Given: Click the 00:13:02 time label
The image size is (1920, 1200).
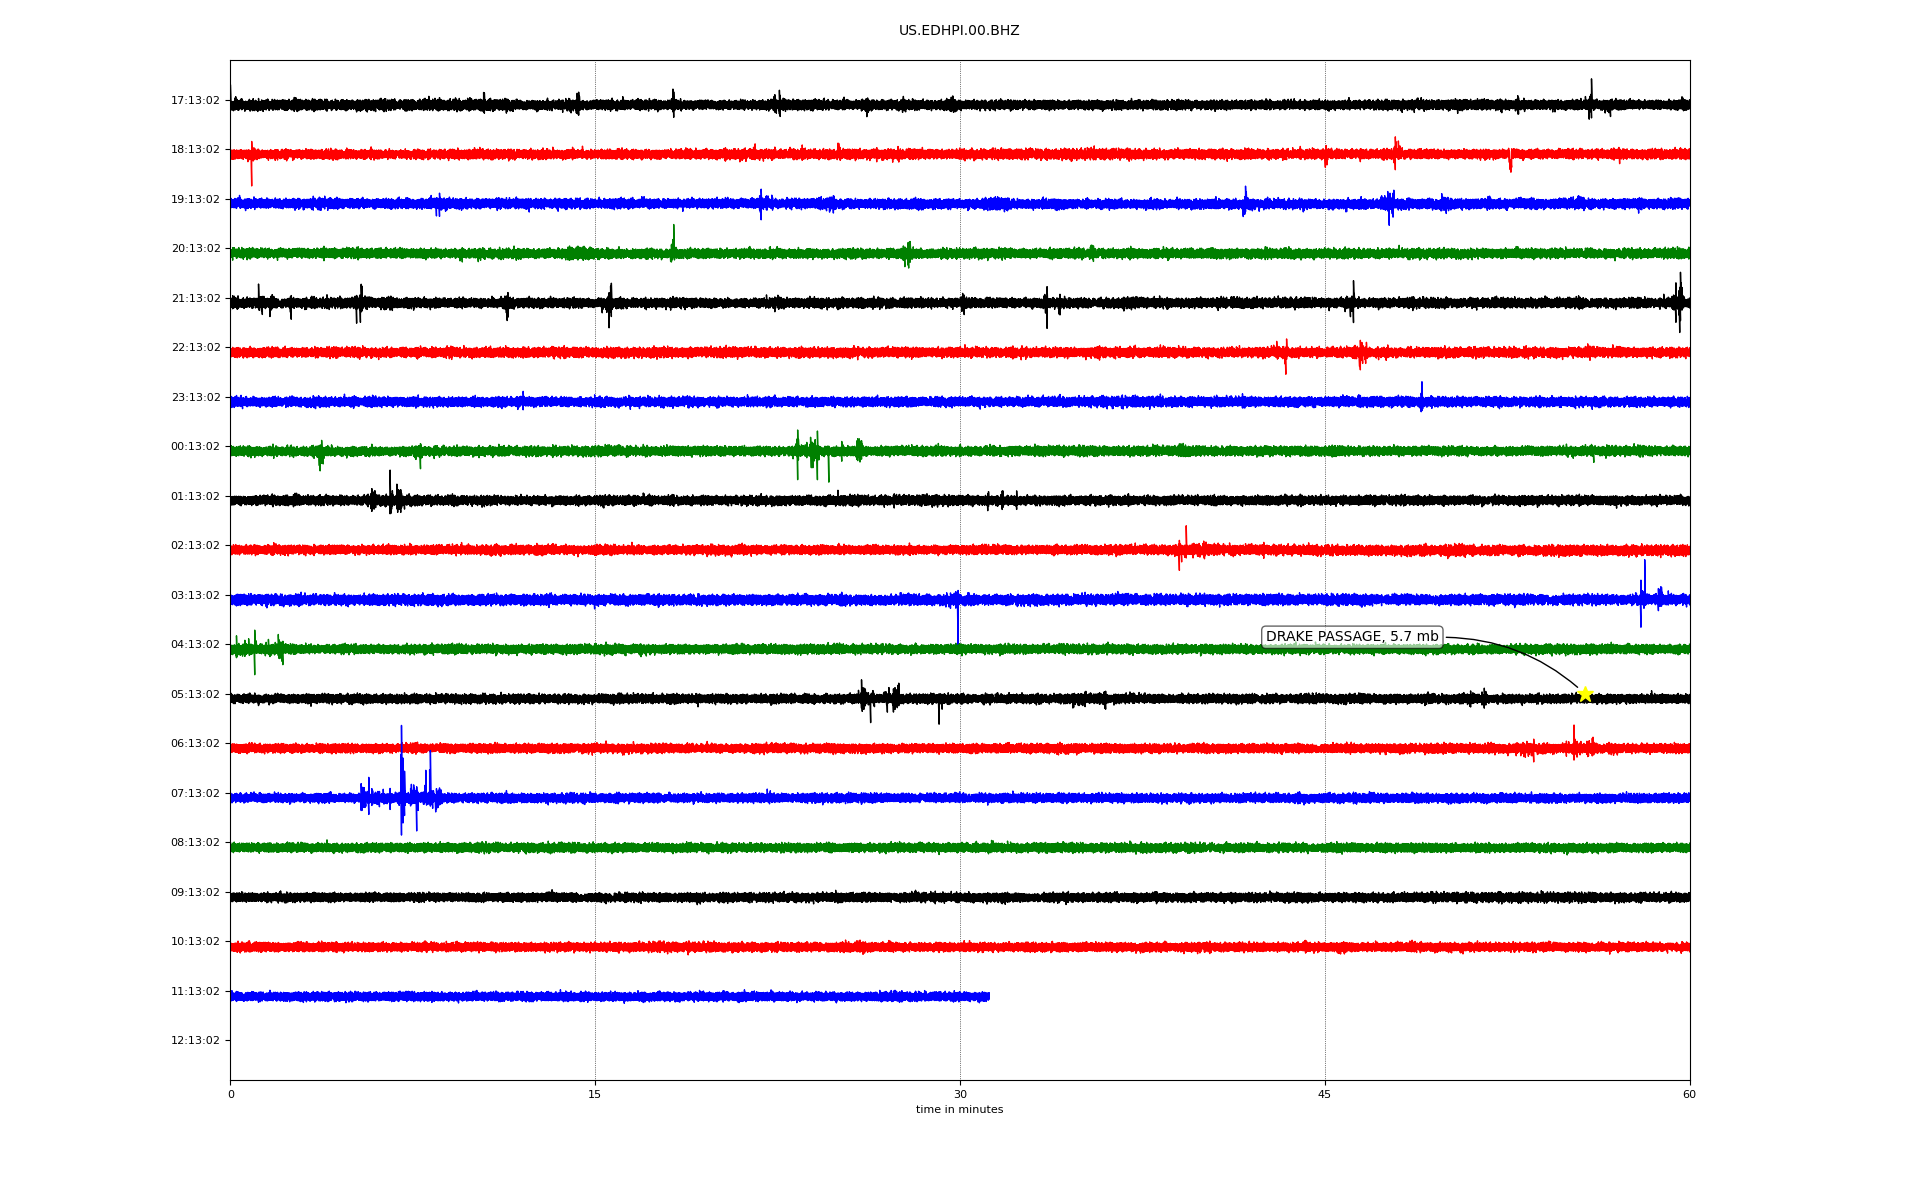Looking at the screenshot, I should 195,447.
